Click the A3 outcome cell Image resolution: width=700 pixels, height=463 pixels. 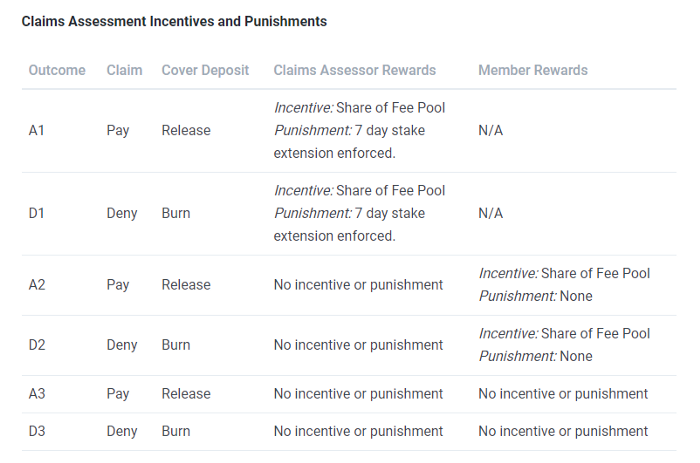point(37,394)
